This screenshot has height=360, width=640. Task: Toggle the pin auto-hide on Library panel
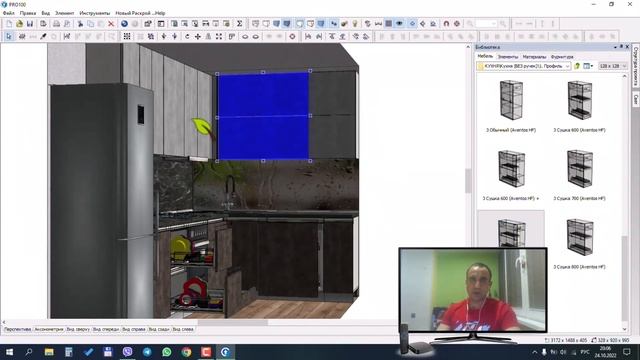click(x=621, y=47)
